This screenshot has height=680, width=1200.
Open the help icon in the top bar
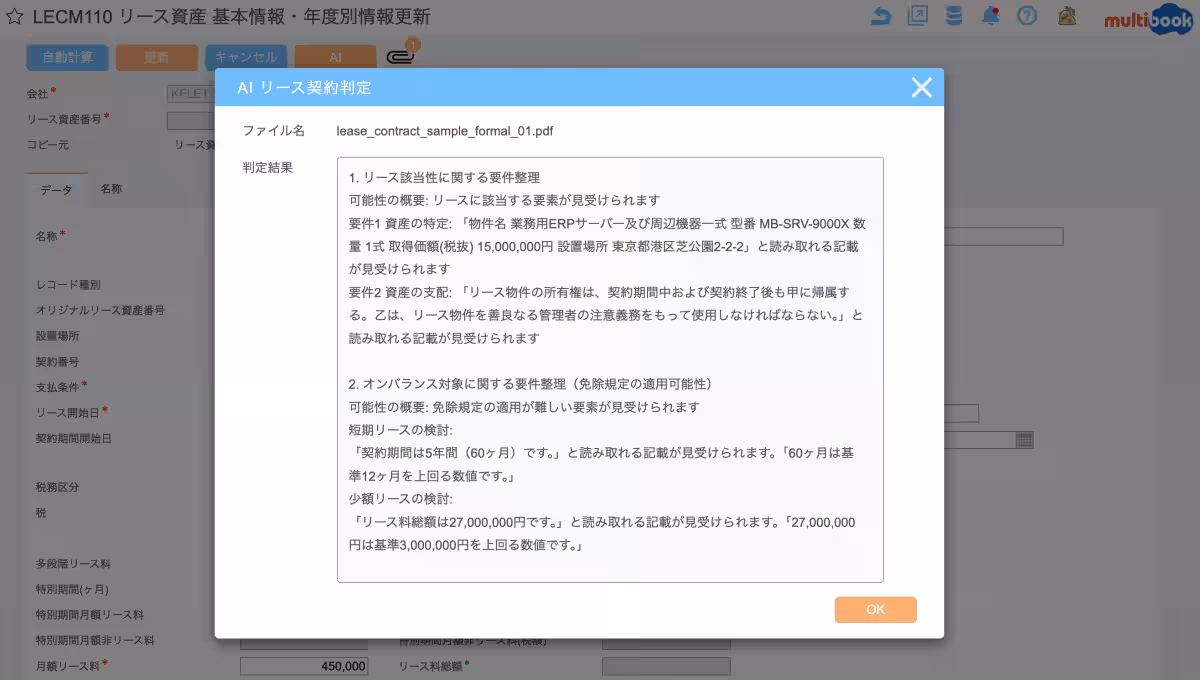pos(1026,16)
